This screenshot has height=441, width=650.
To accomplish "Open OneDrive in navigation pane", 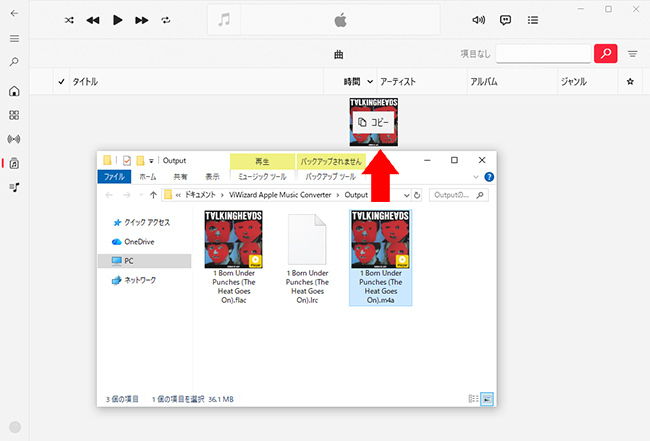I will coord(139,242).
